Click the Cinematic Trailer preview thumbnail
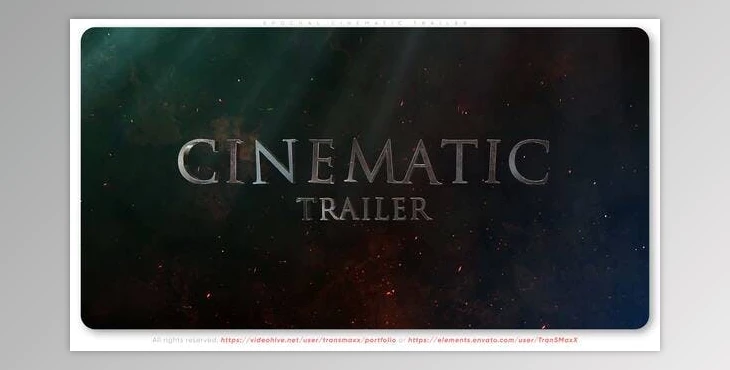The height and width of the screenshot is (370, 730). tap(365, 178)
